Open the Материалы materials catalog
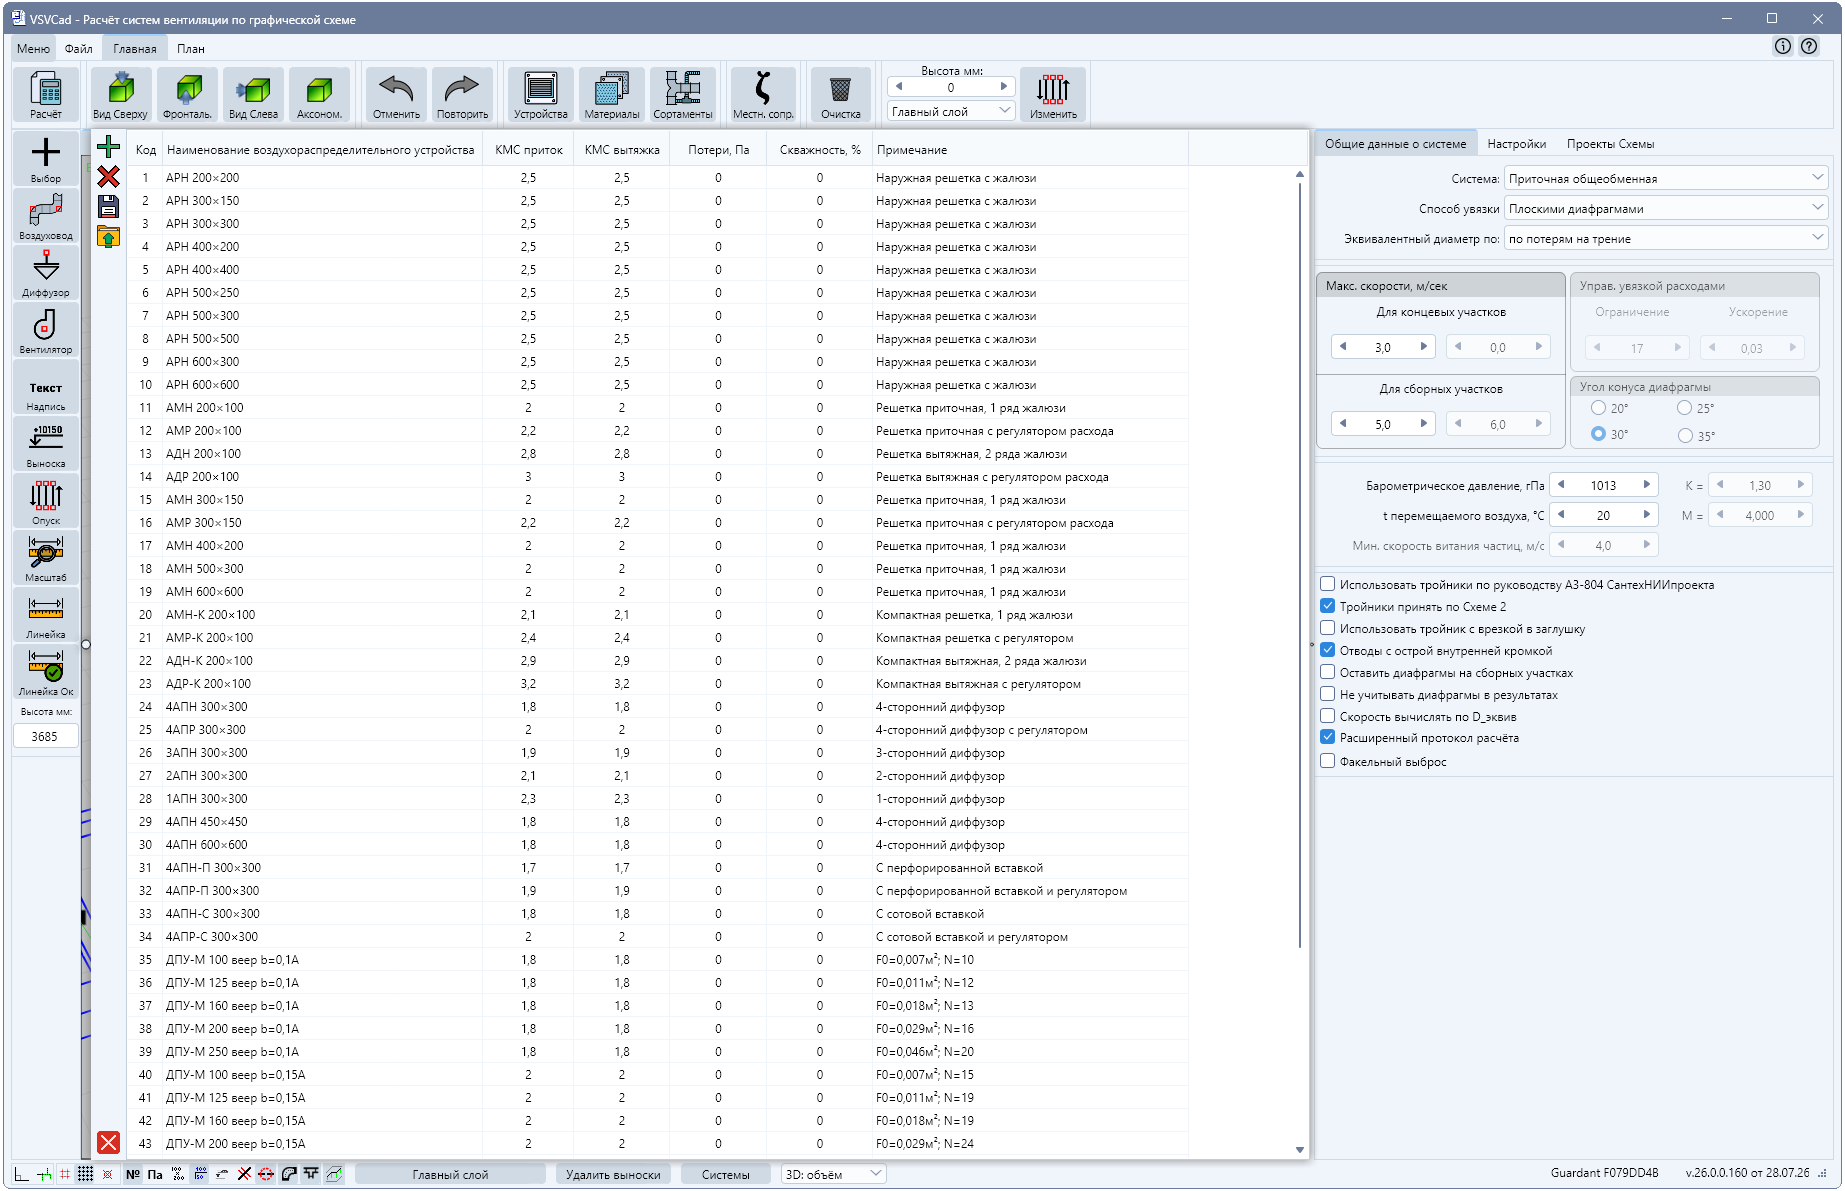This screenshot has width=1845, height=1191. [x=612, y=95]
